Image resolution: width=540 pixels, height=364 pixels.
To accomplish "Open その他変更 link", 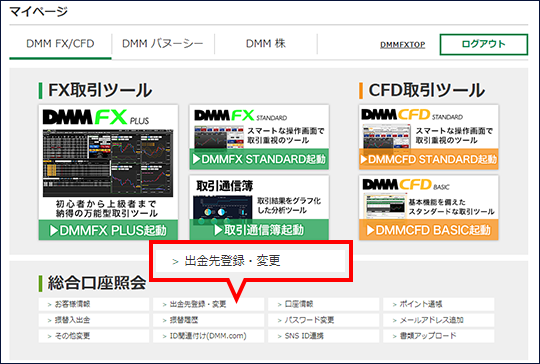I will click(94, 336).
